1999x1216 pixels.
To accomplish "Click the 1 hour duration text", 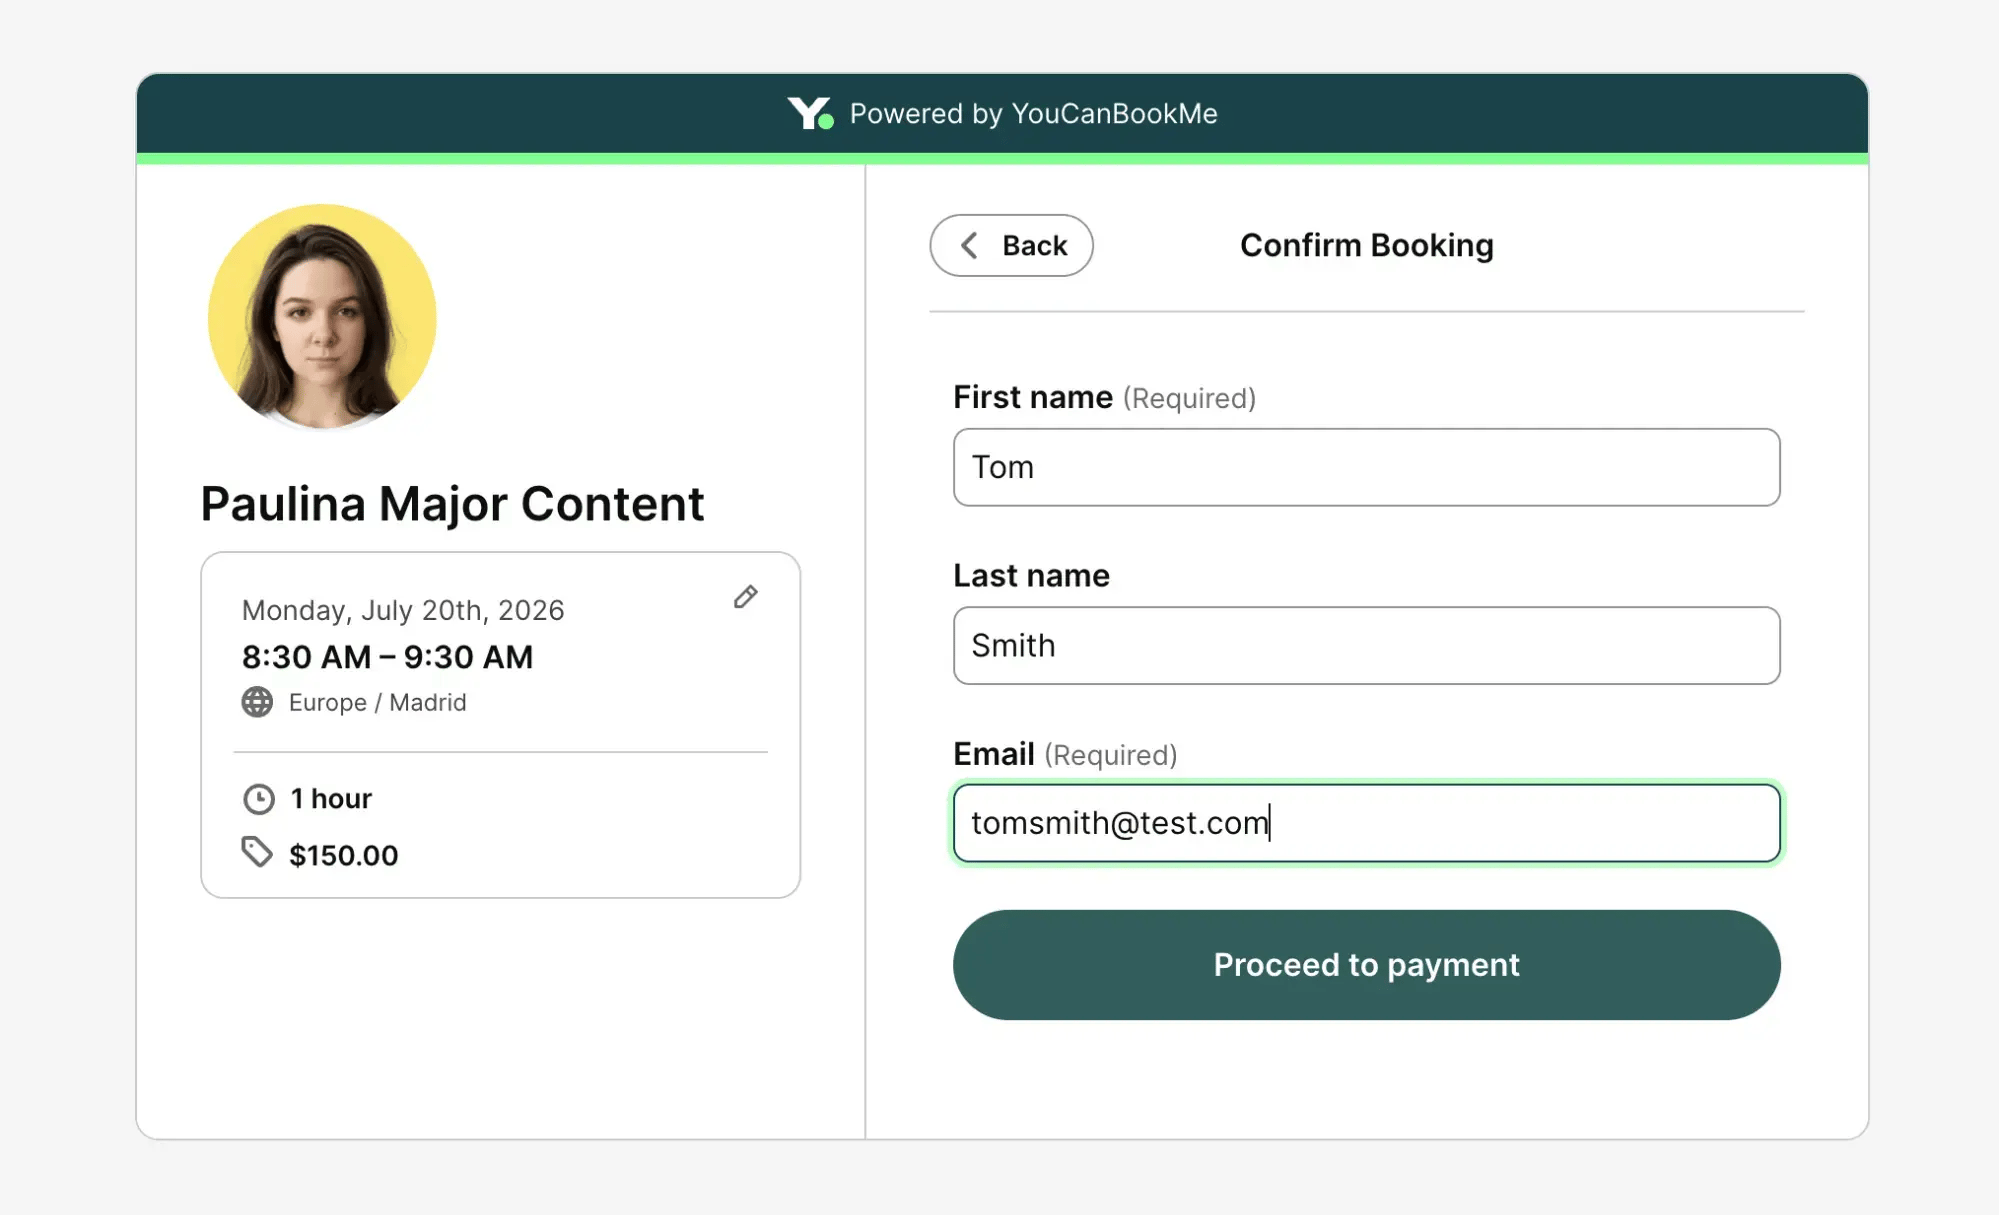I will [x=331, y=799].
